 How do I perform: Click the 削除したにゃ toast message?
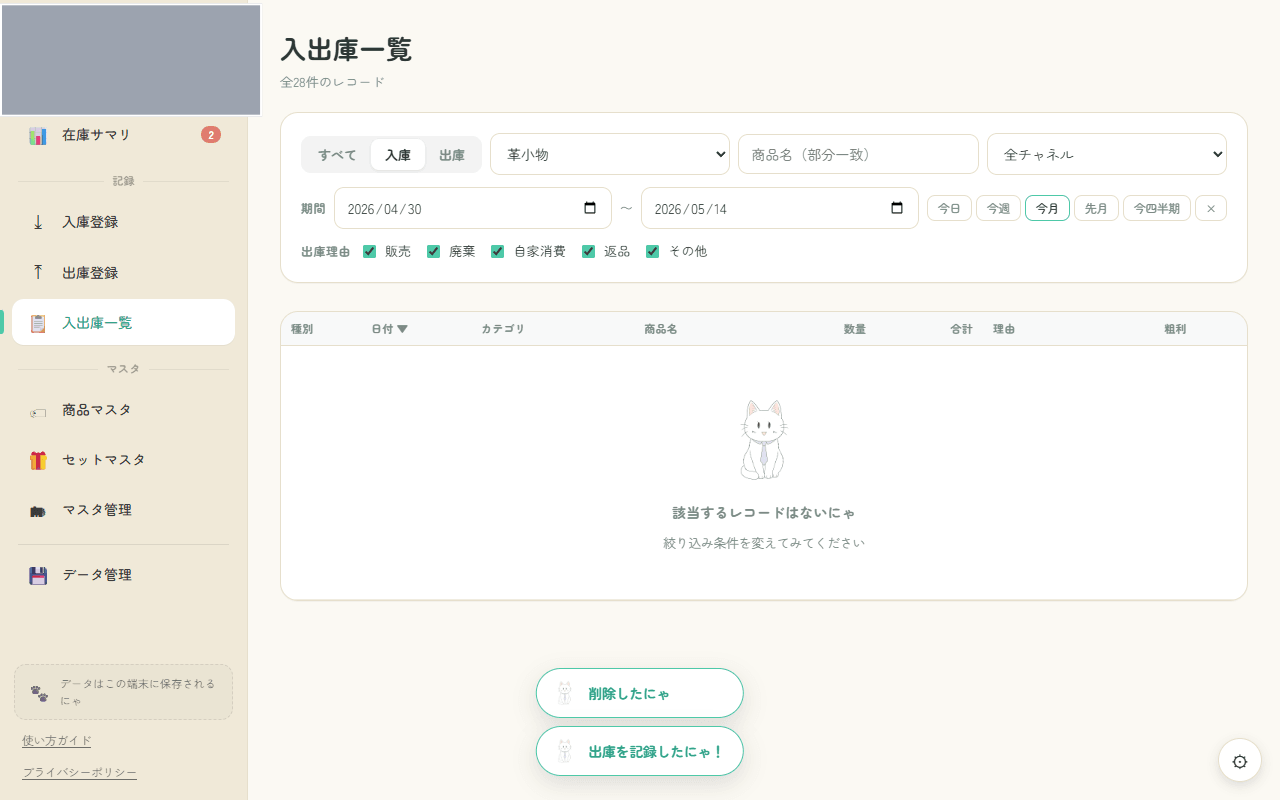click(640, 693)
